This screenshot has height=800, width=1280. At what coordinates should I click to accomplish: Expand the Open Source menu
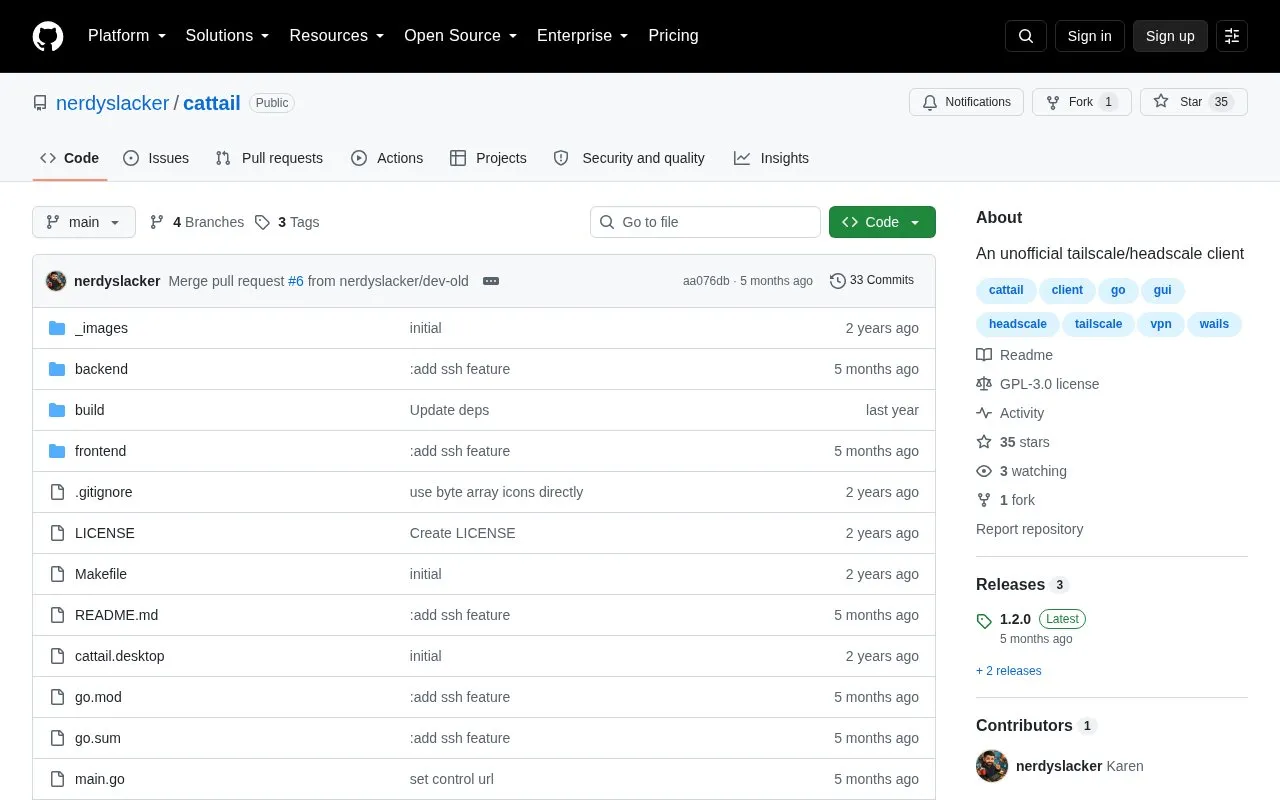(x=461, y=36)
